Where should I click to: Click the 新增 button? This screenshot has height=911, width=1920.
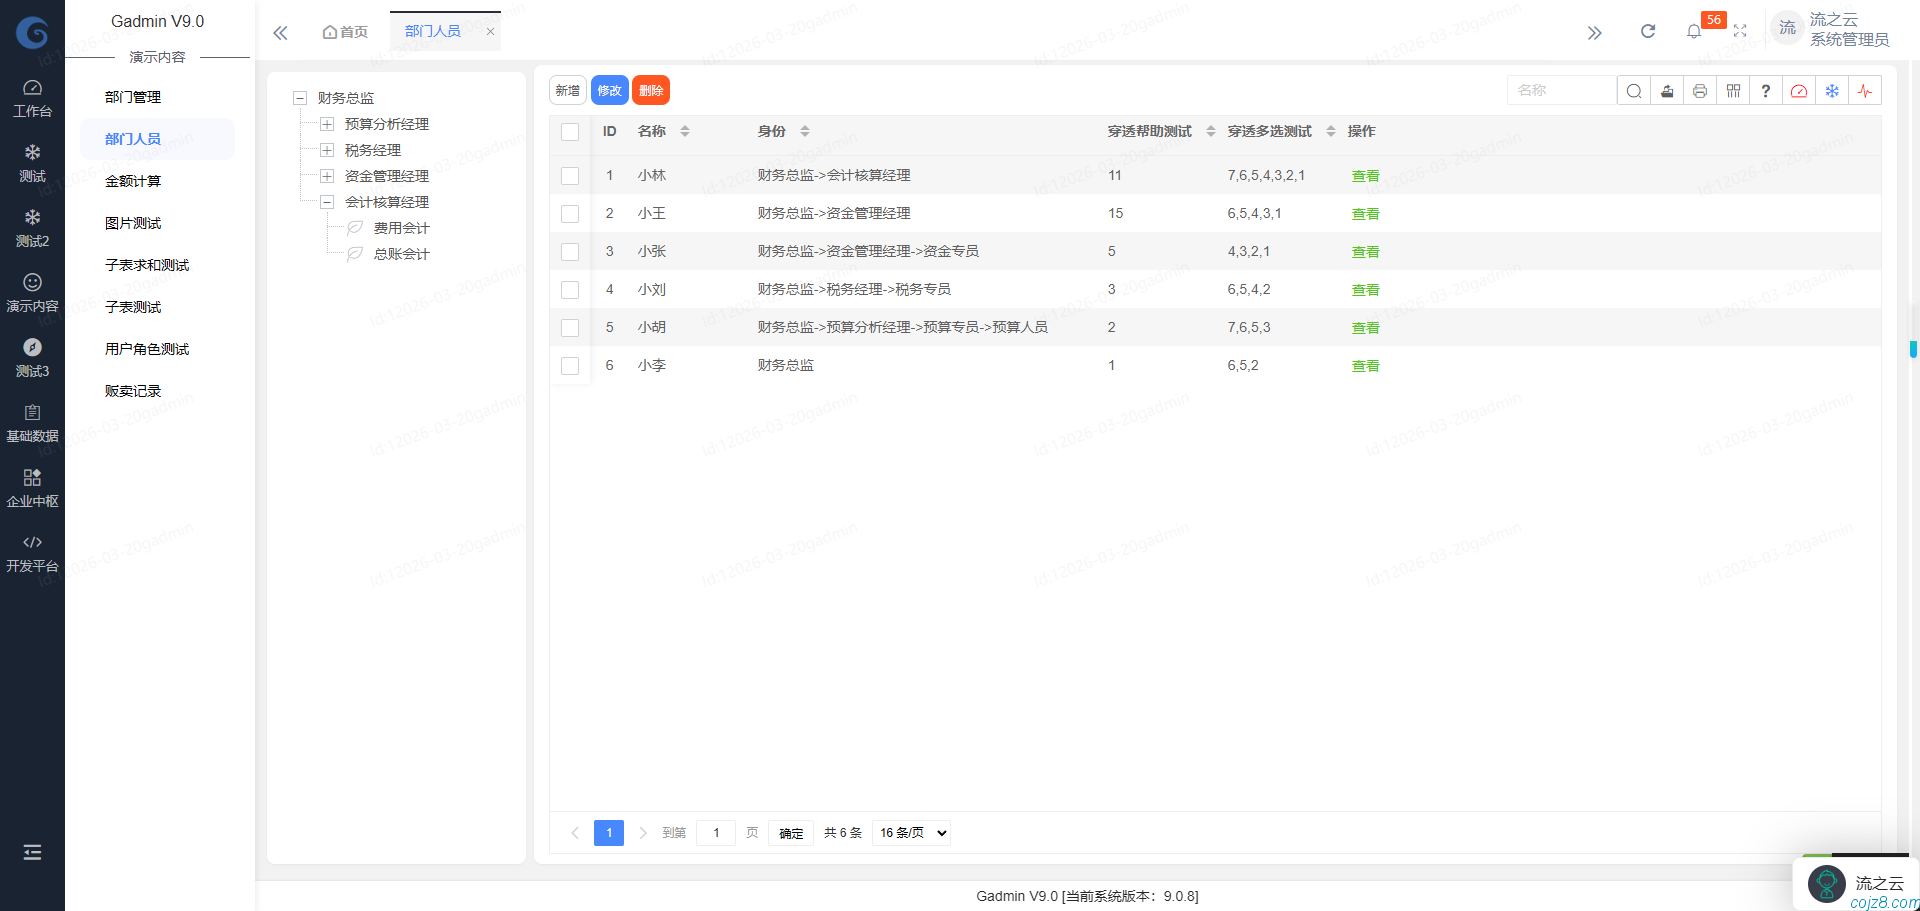pyautogui.click(x=567, y=90)
